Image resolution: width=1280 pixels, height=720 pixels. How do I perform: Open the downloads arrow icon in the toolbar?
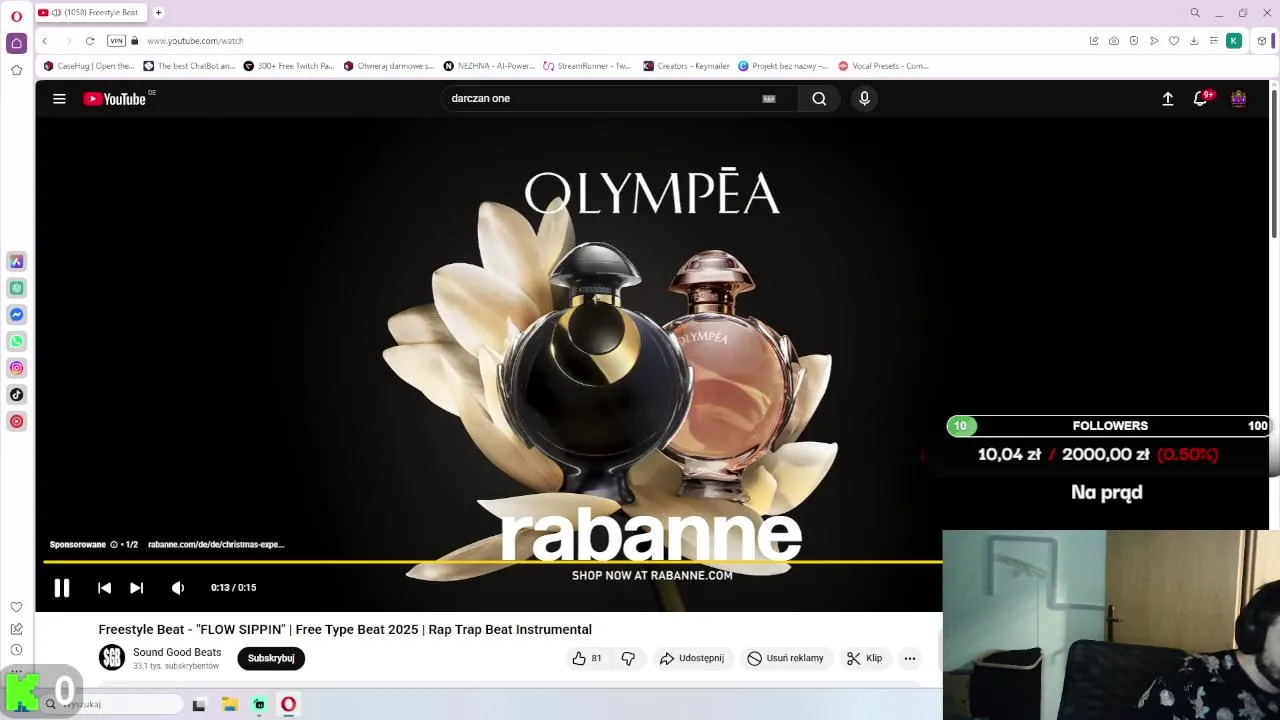coord(1194,41)
